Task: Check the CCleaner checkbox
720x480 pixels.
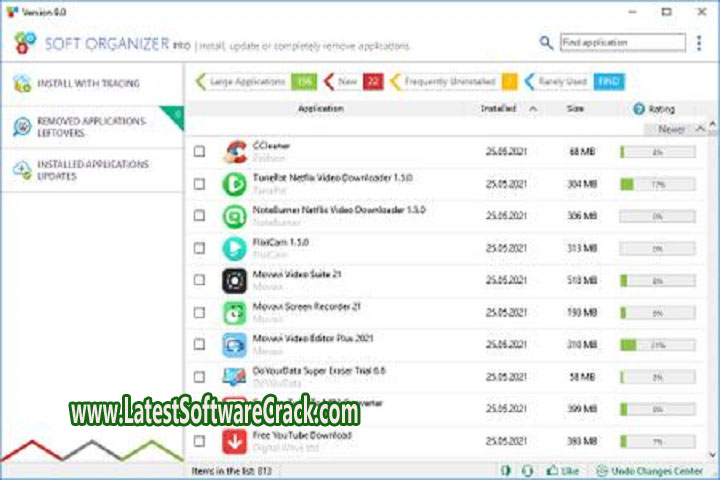Action: [199, 152]
